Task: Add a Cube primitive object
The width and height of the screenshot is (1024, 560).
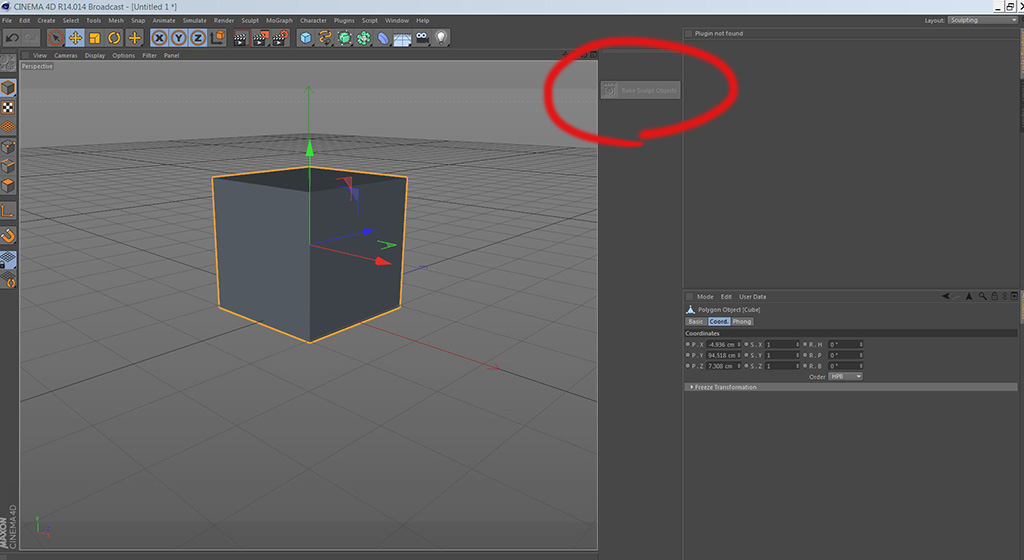Action: coord(306,38)
